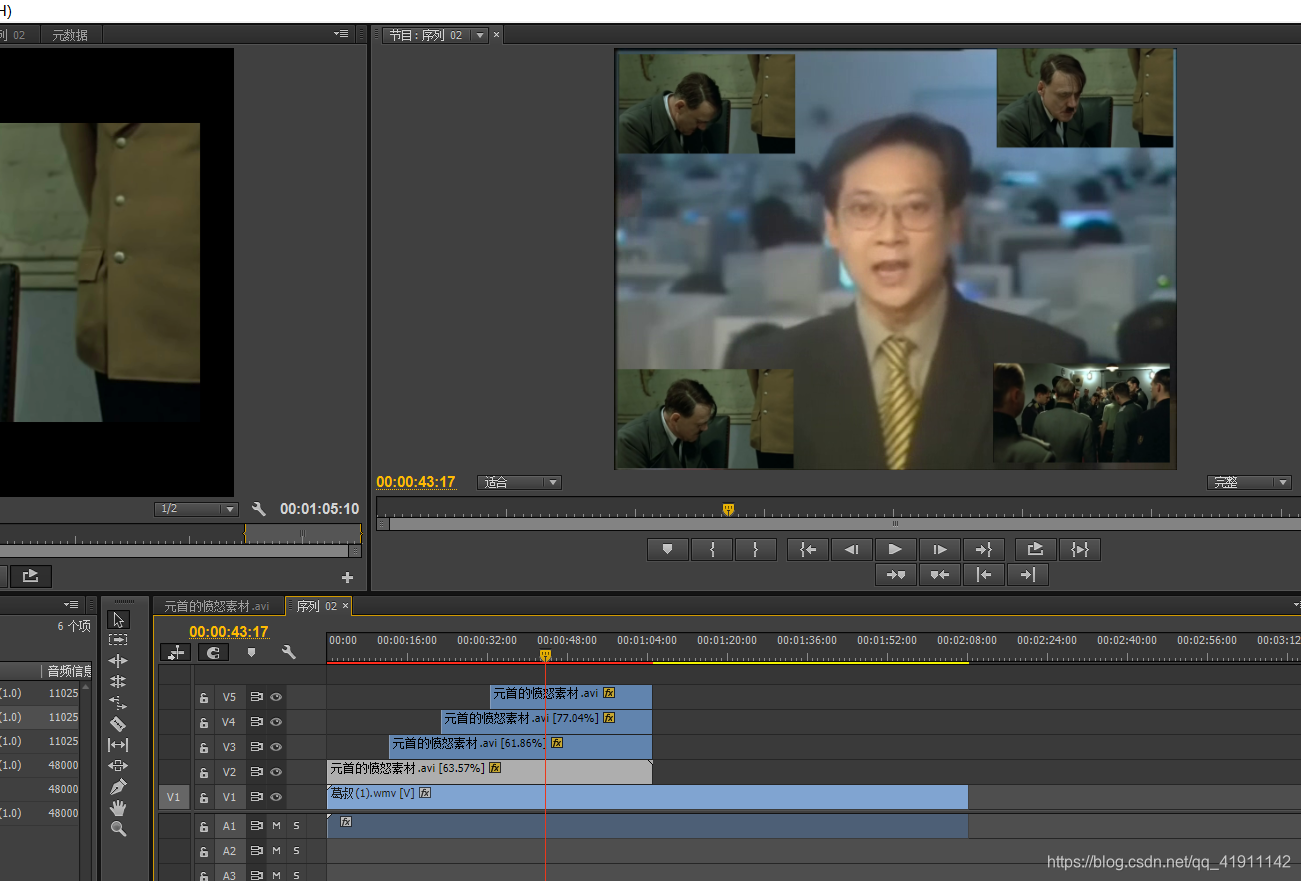The image size is (1301, 881).
Task: Switch to the 元数据 tab
Action: (70, 35)
